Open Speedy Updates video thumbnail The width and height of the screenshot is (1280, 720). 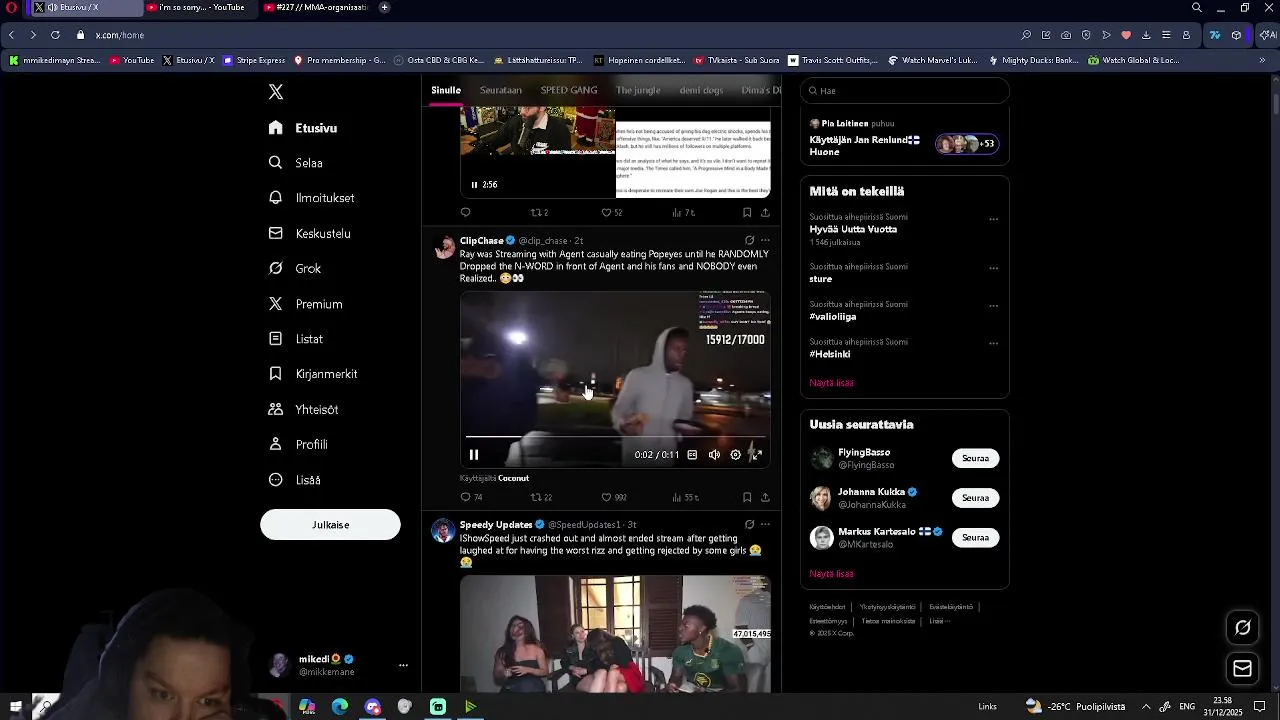click(615, 634)
